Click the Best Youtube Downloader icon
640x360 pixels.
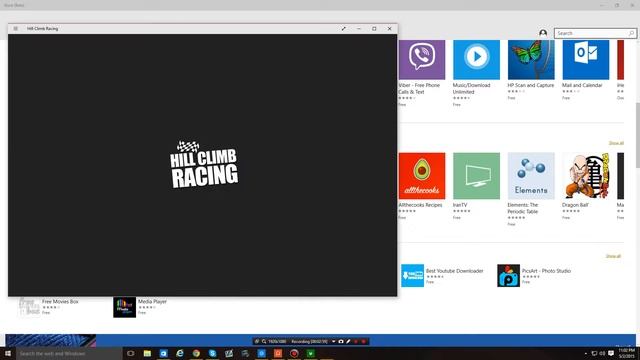412,276
